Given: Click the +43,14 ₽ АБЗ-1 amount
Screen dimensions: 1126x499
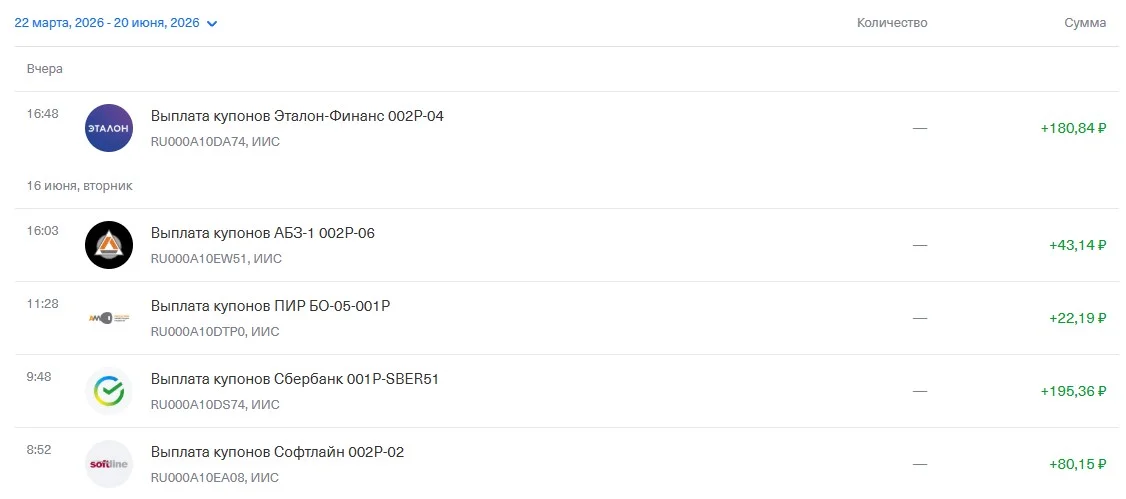Looking at the screenshot, I should pyautogui.click(x=1078, y=246).
